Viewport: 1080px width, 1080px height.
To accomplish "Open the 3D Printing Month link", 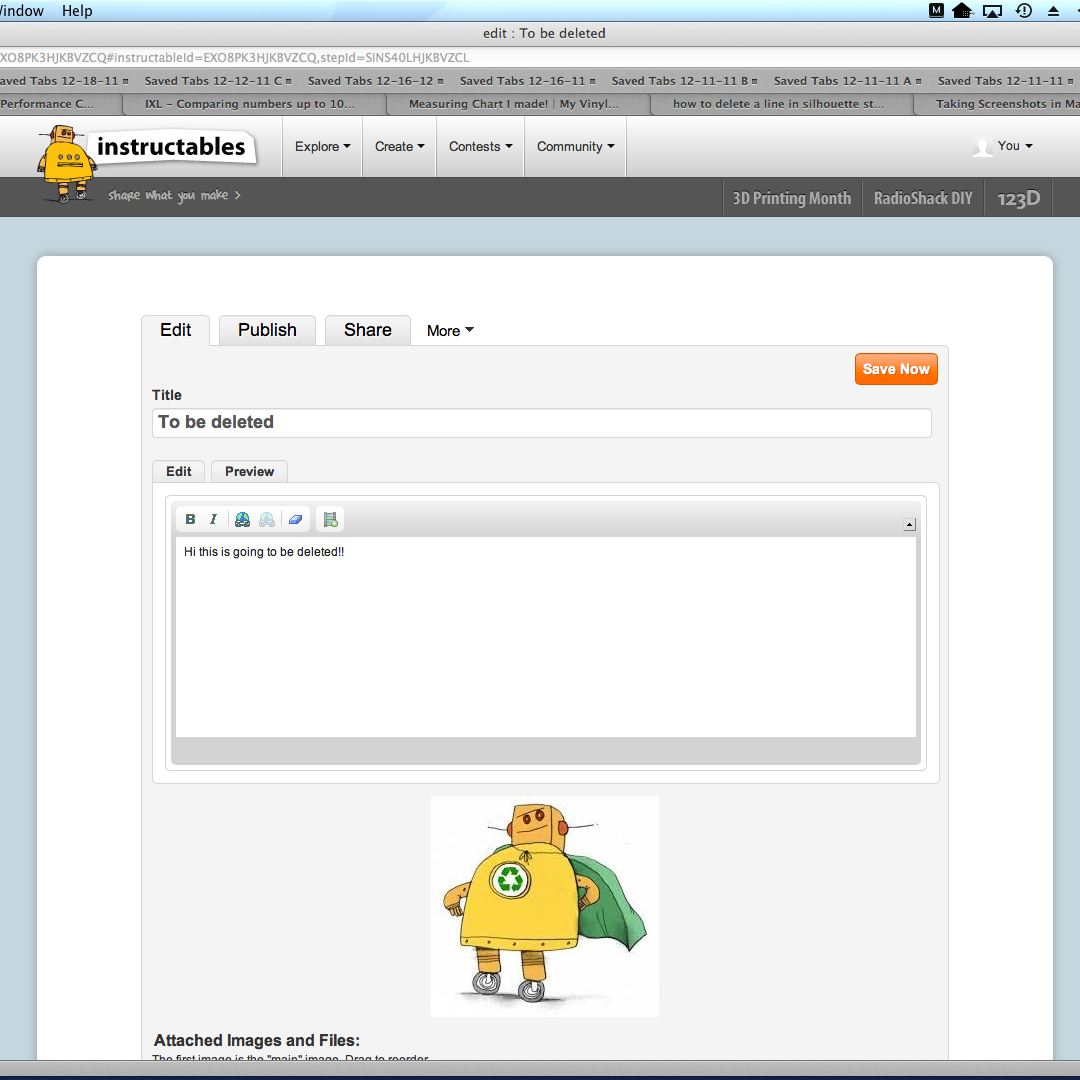I will pos(791,197).
